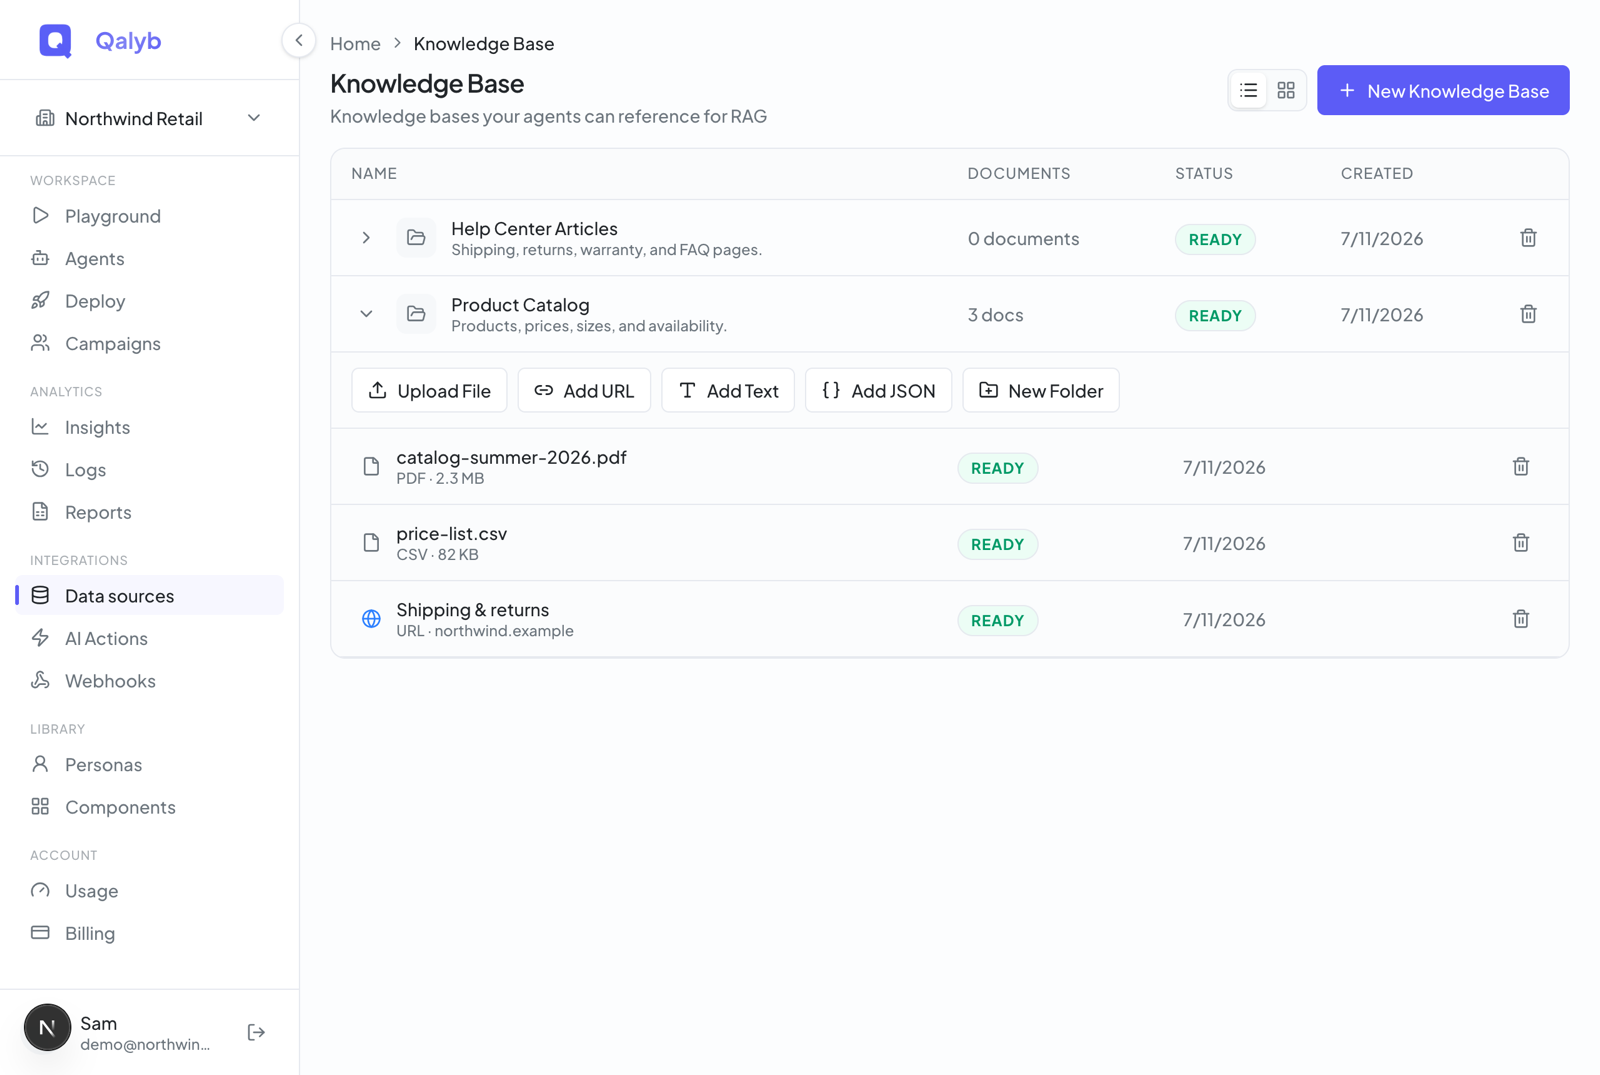Click the STATUS column header
This screenshot has width=1600, height=1075.
tap(1204, 174)
